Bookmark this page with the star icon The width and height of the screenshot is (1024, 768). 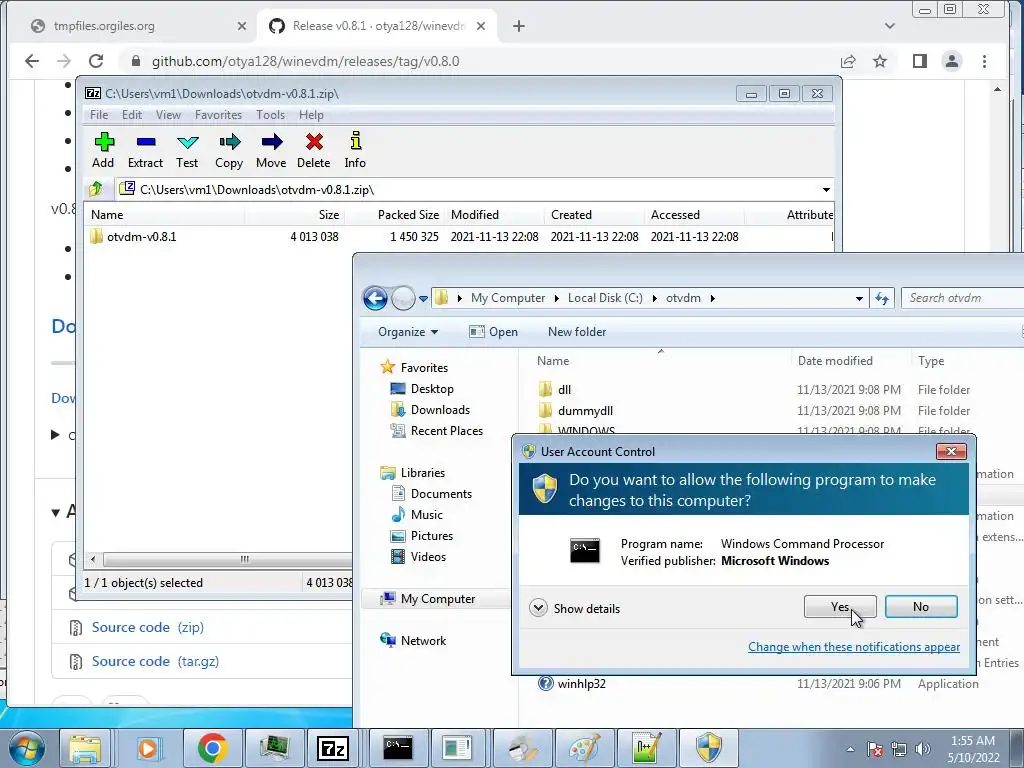point(880,61)
